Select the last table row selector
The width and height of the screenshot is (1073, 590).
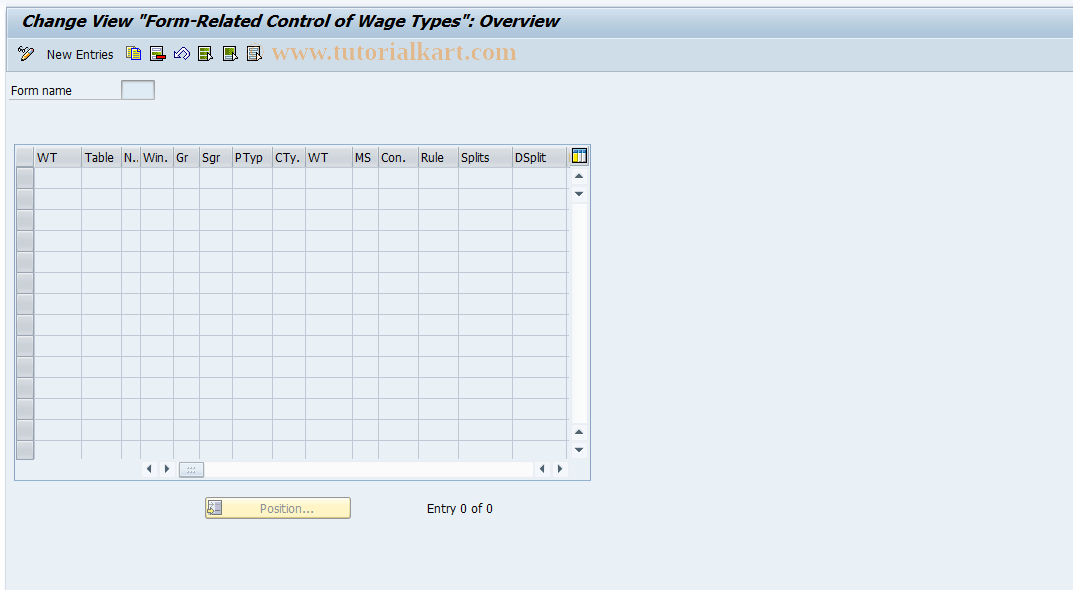click(25, 450)
